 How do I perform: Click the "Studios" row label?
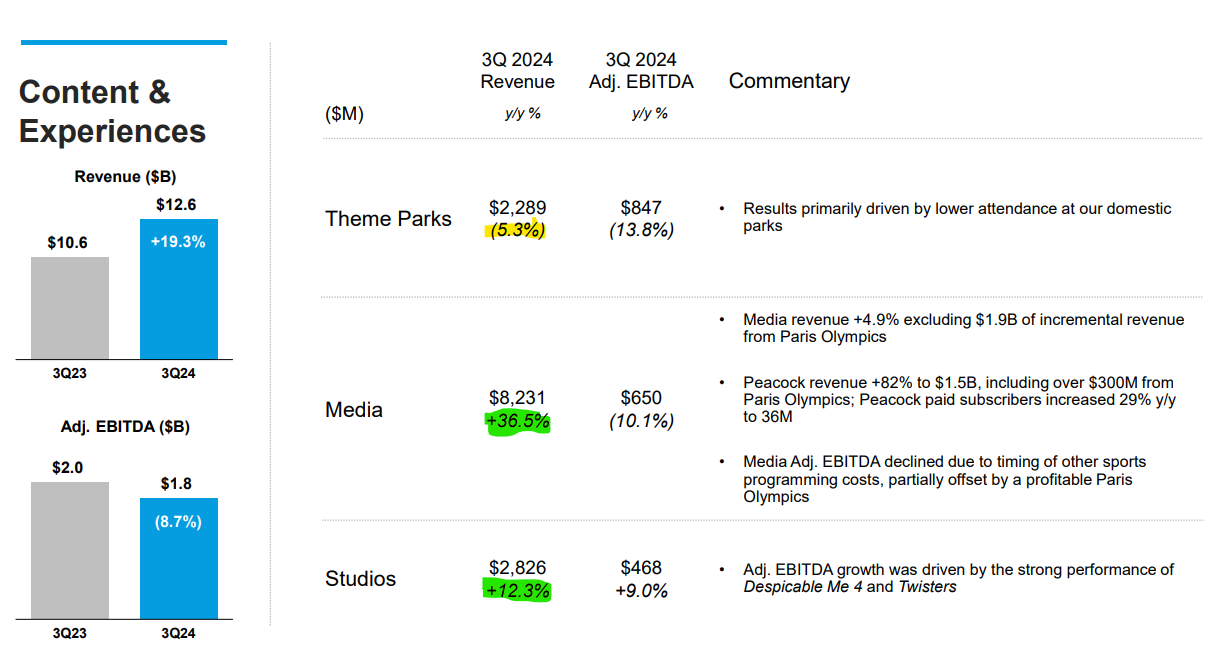tap(360, 579)
